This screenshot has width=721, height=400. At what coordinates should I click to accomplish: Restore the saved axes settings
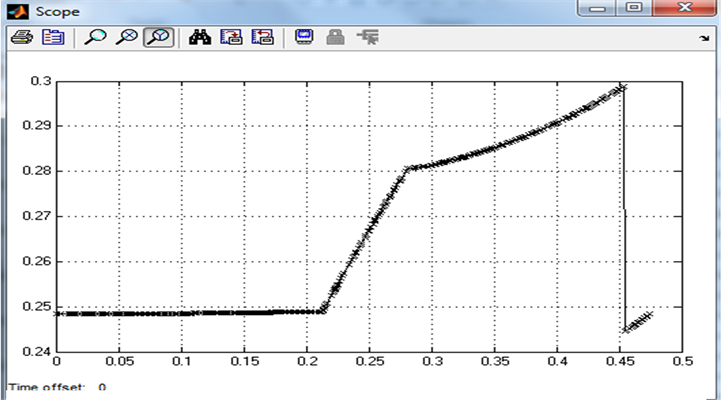[262, 38]
